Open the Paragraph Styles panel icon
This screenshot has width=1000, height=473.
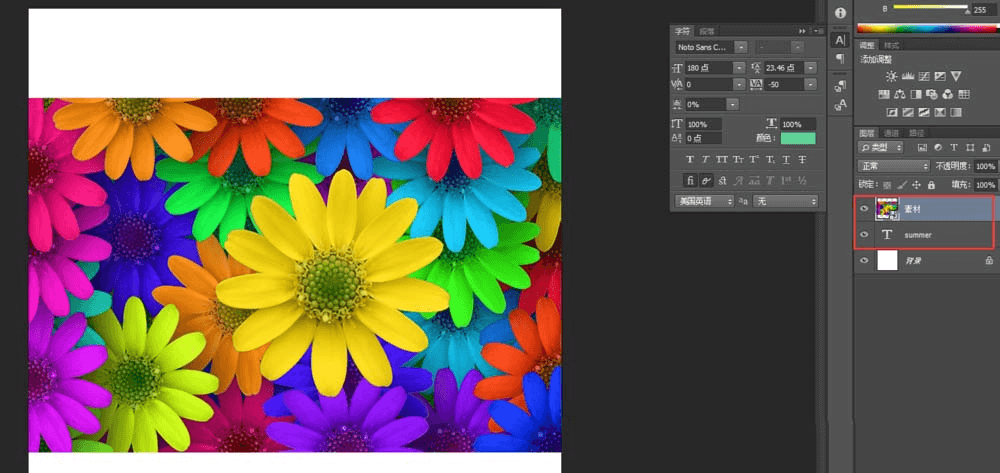[841, 86]
